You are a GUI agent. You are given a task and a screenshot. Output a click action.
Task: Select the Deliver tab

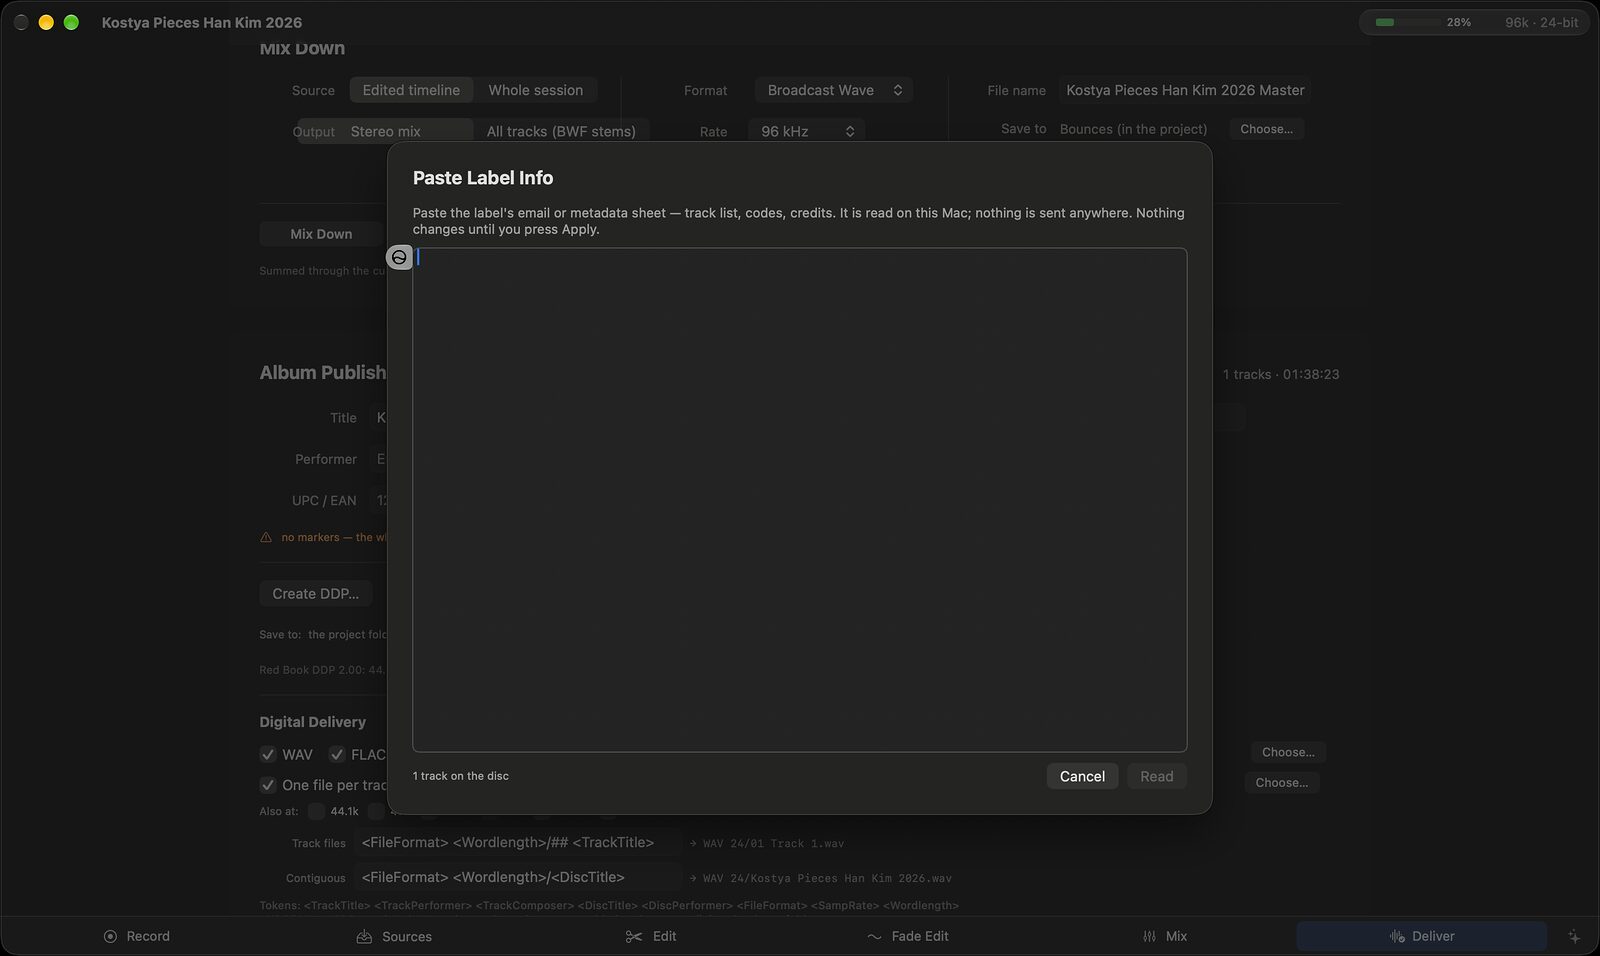1421,937
